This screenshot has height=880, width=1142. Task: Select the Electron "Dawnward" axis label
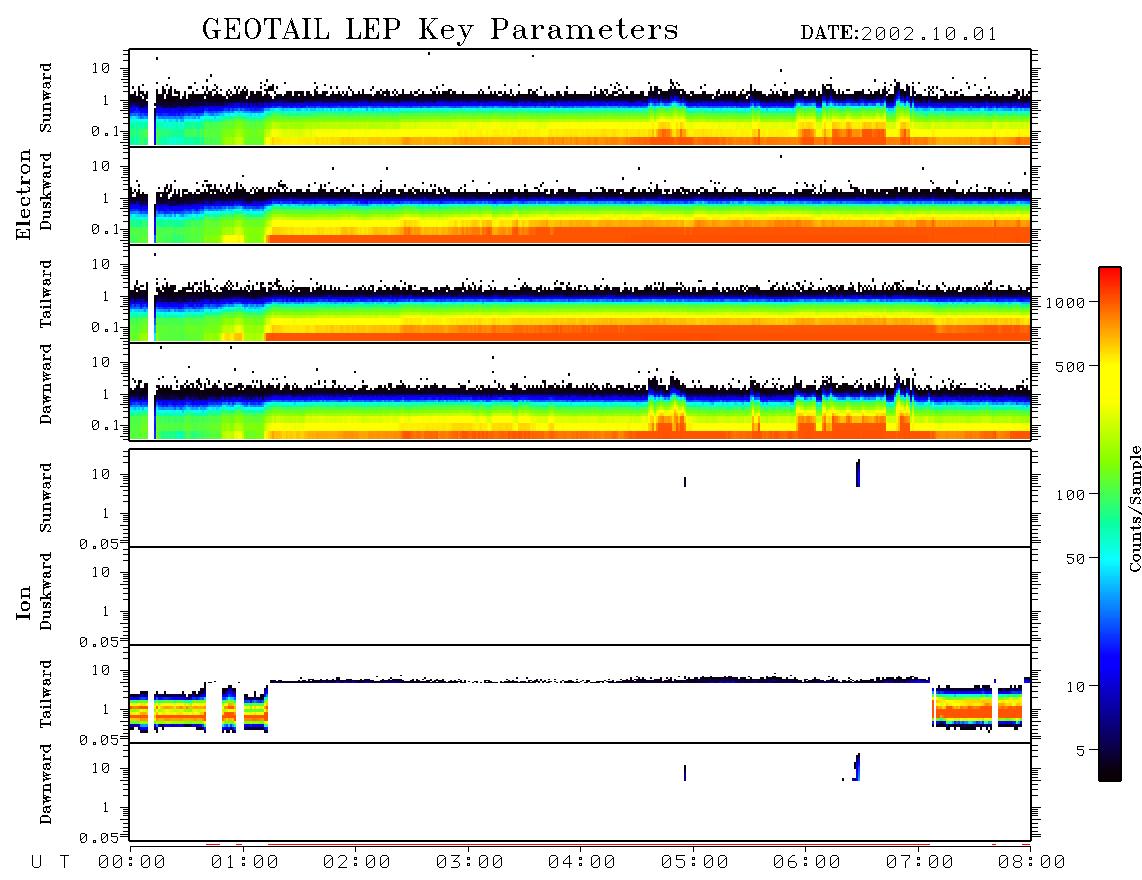(46, 384)
